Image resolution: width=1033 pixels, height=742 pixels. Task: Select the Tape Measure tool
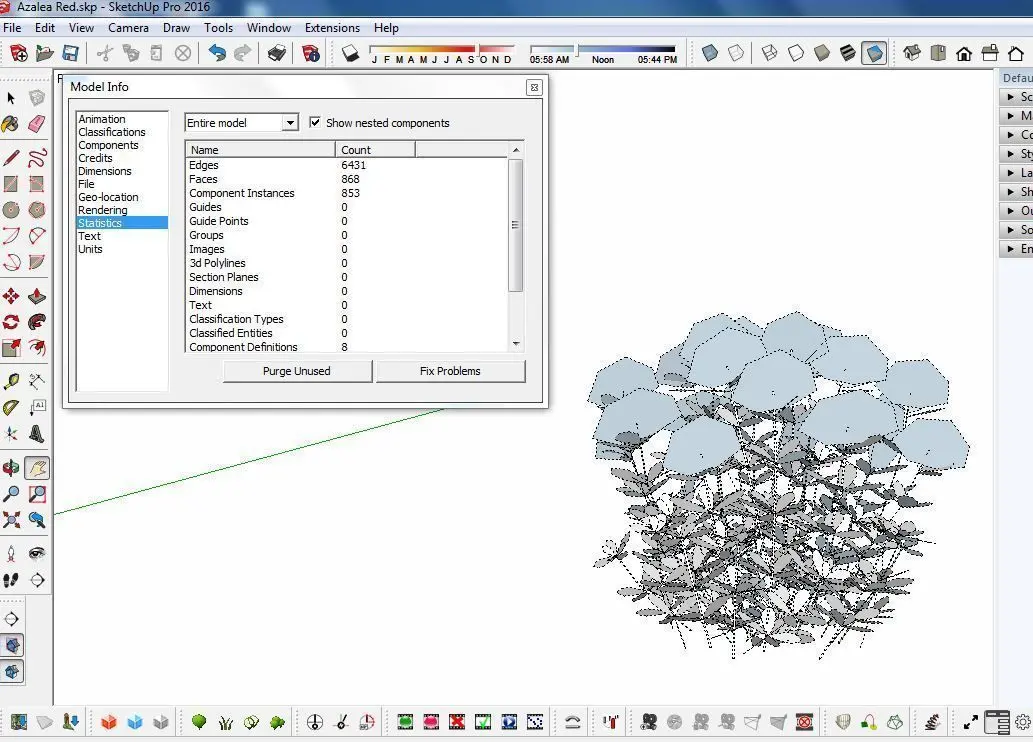tap(11, 382)
